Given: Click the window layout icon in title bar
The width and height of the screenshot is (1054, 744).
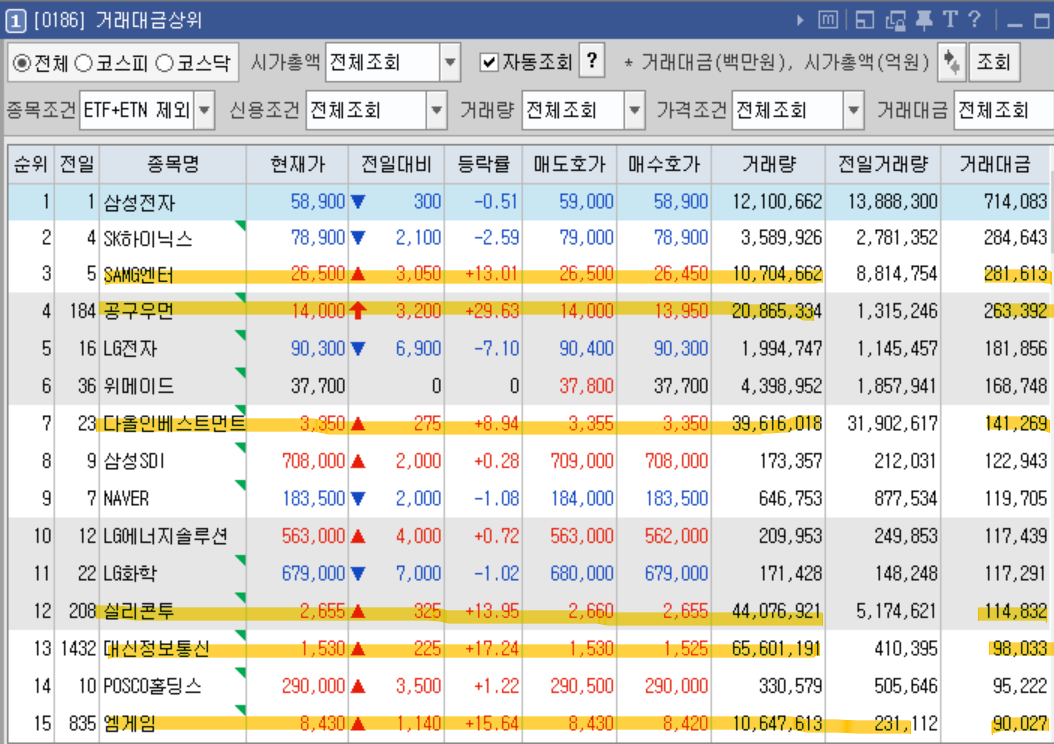Looking at the screenshot, I should [x=864, y=20].
